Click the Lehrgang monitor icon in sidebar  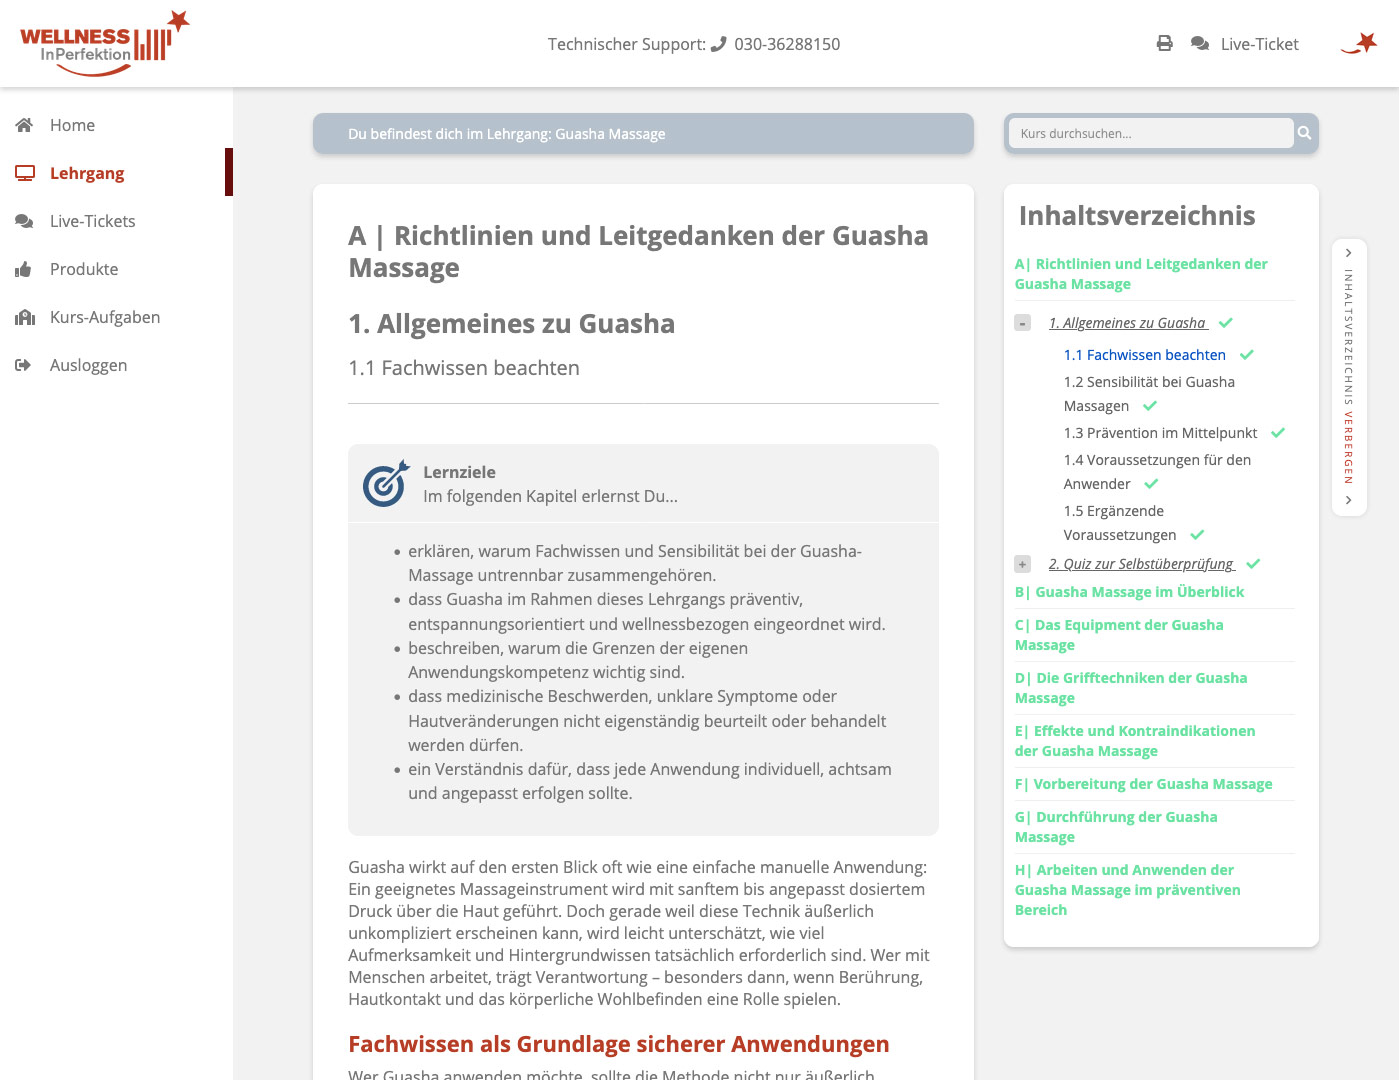click(25, 173)
